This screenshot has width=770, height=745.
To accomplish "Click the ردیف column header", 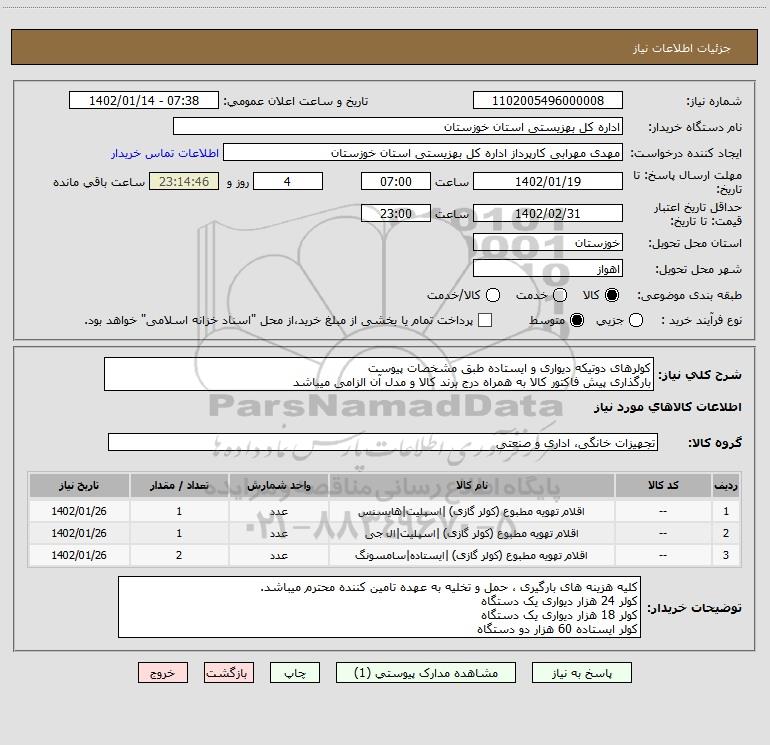I will [x=726, y=486].
